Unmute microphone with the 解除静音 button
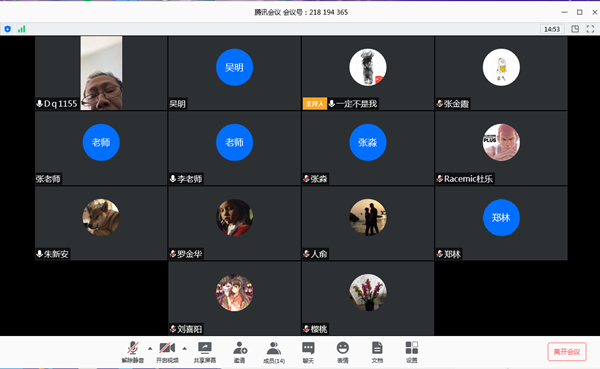Viewport: 600px width, 369px height. [x=133, y=352]
